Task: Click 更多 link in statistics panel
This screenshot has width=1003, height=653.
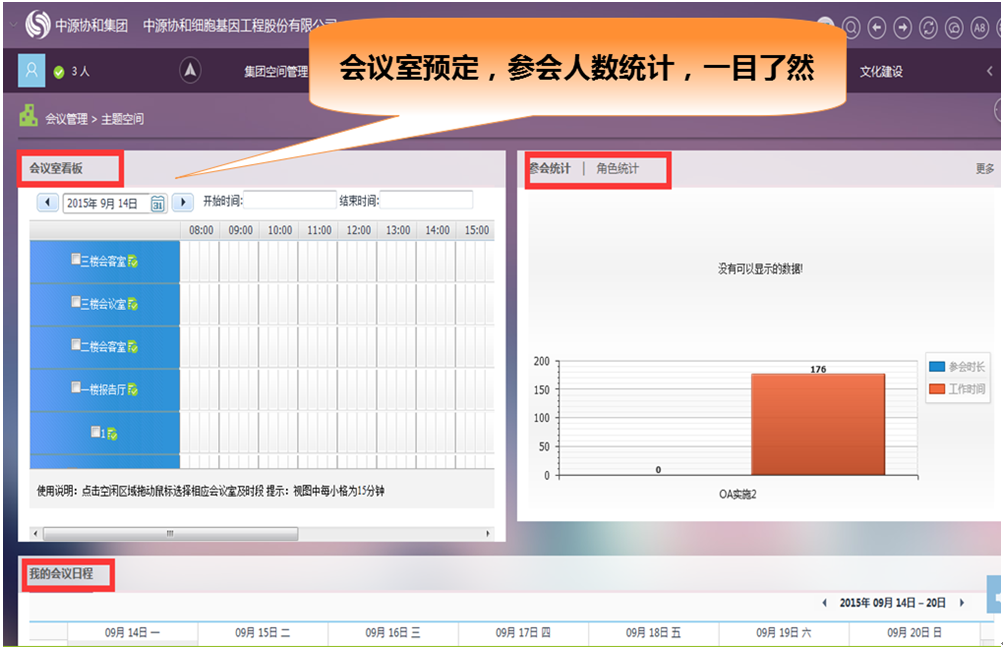Action: point(985,169)
